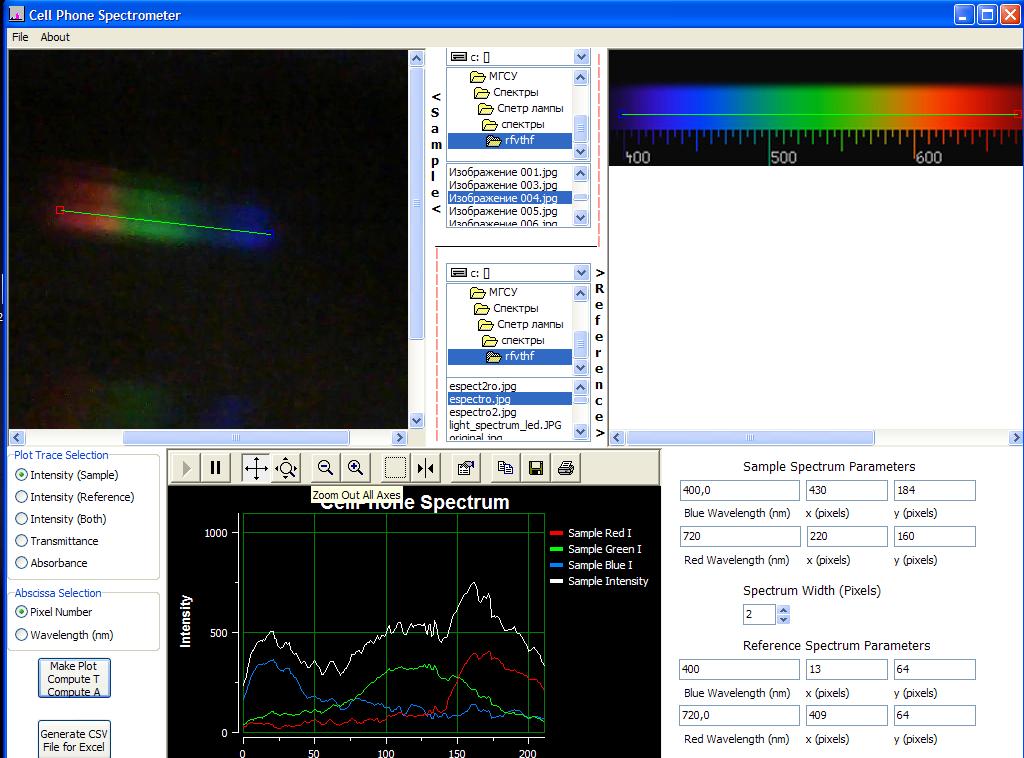Click Generate CSV File for Excel
The height and width of the screenshot is (758, 1024).
pos(75,739)
